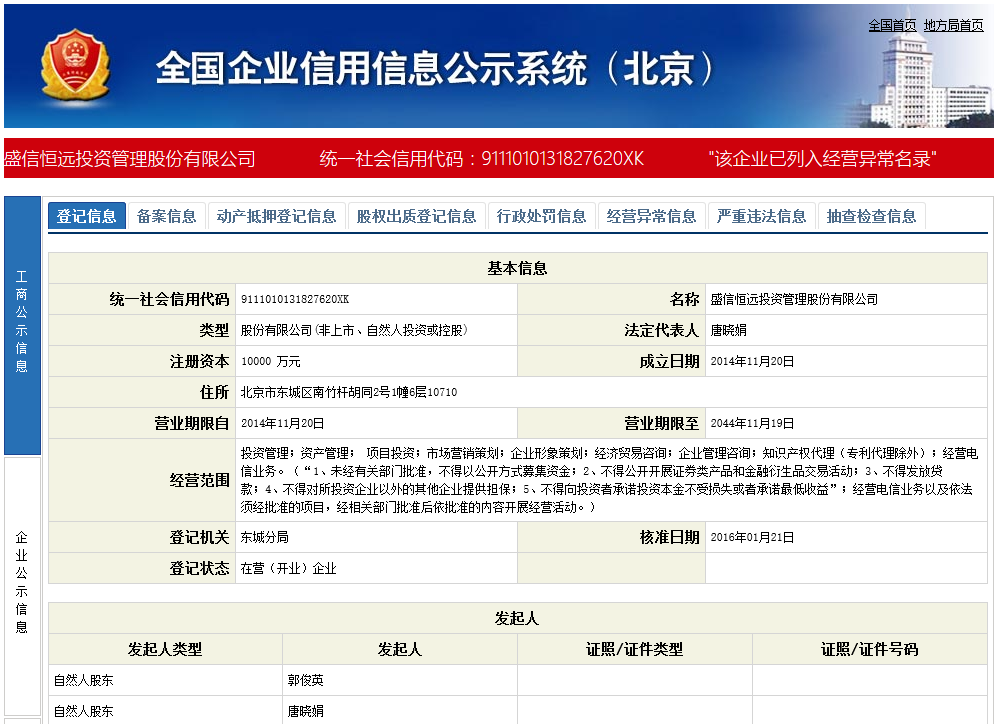1001x724 pixels.
Task: Click the 发起人 section heading
Action: 517,618
